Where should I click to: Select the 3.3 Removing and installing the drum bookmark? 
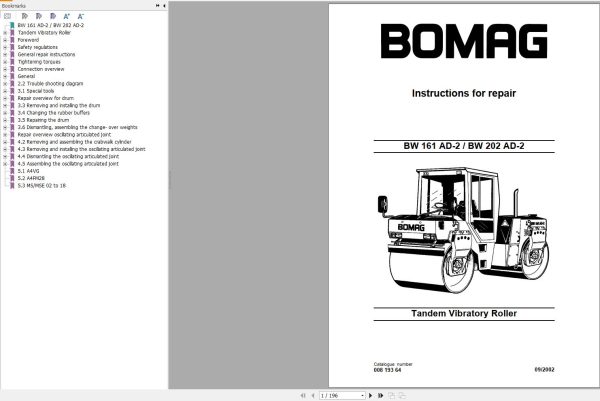tap(59, 106)
